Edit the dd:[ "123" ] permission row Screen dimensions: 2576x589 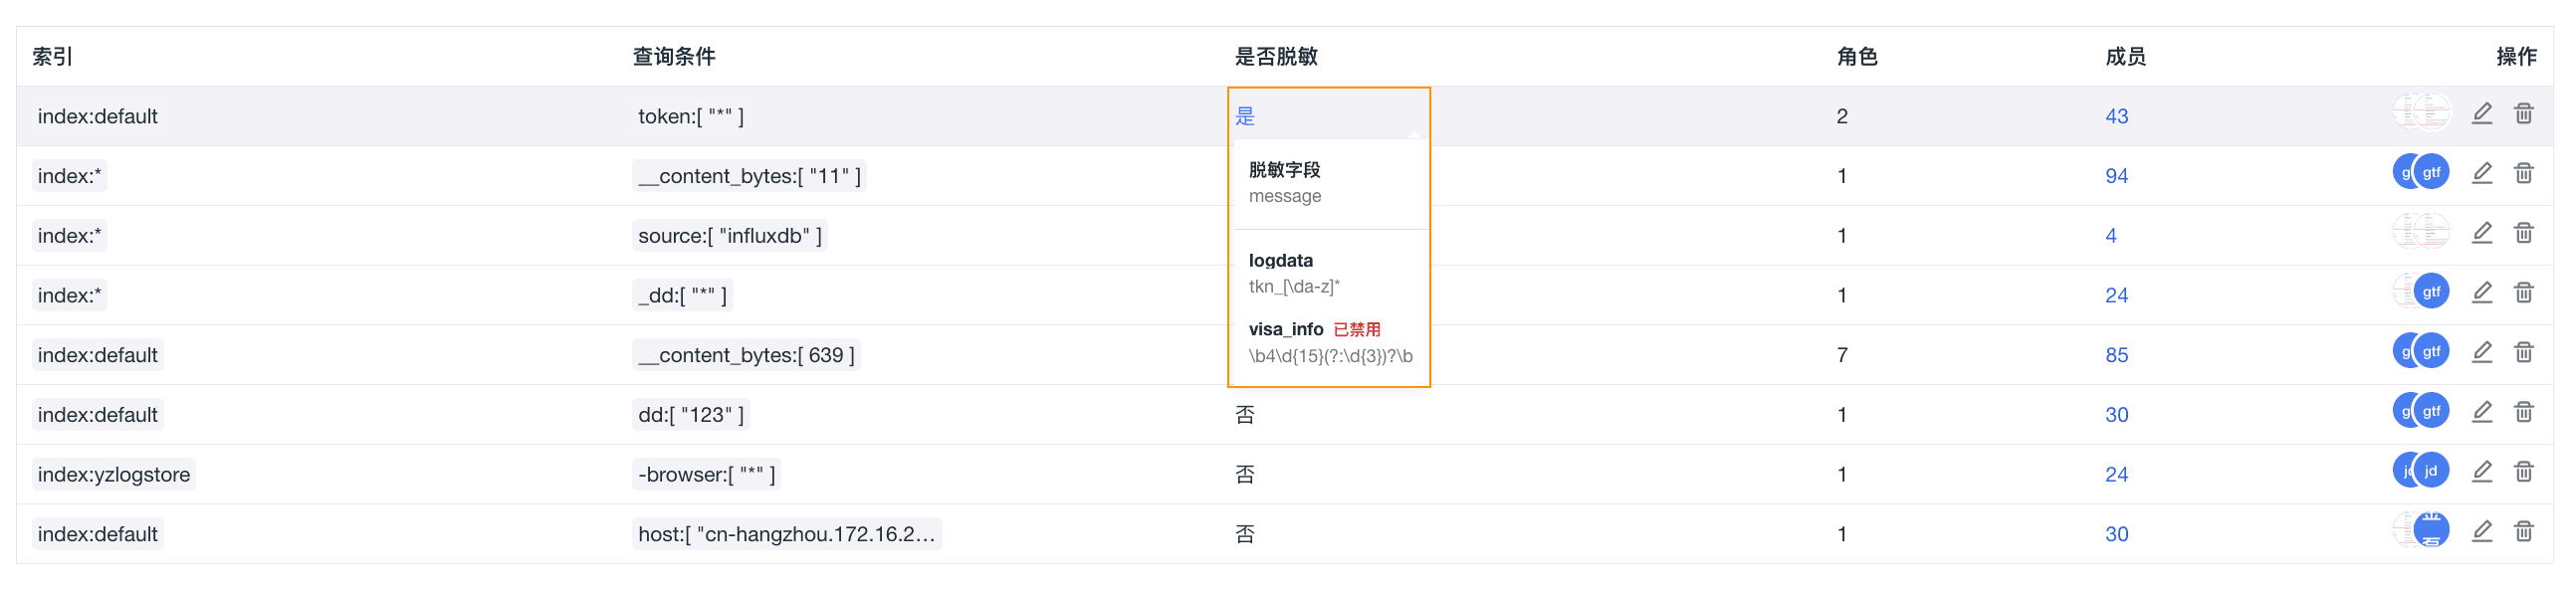point(2482,413)
